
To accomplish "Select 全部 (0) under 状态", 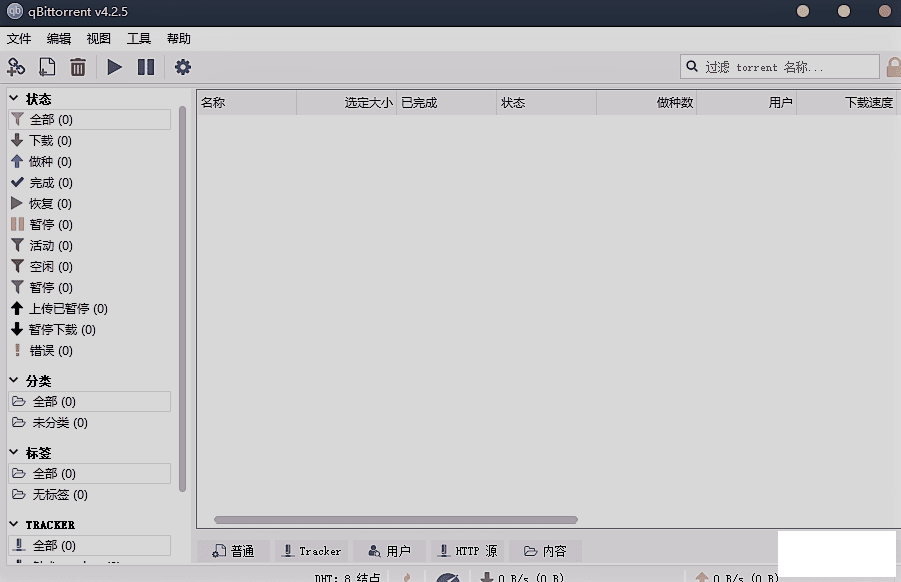I will 90,120.
